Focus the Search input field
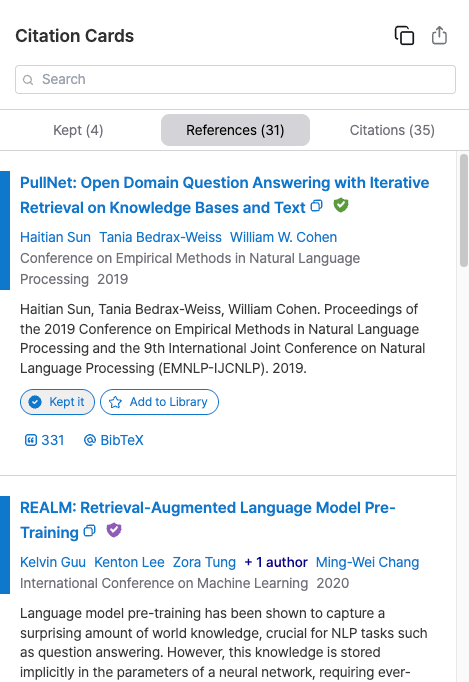Image resolution: width=469 pixels, height=682 pixels. pyautogui.click(x=235, y=80)
